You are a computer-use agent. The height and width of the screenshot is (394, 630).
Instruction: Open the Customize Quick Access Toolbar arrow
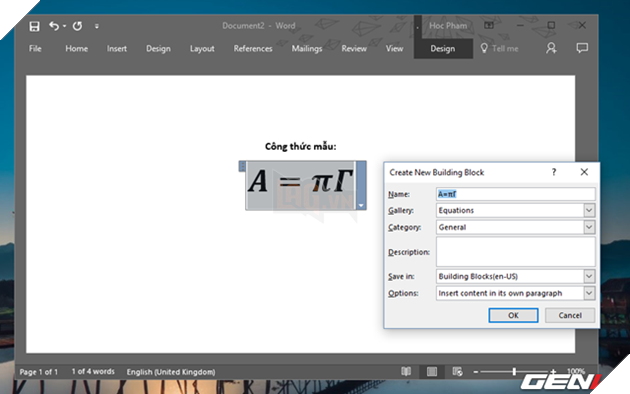pos(97,26)
